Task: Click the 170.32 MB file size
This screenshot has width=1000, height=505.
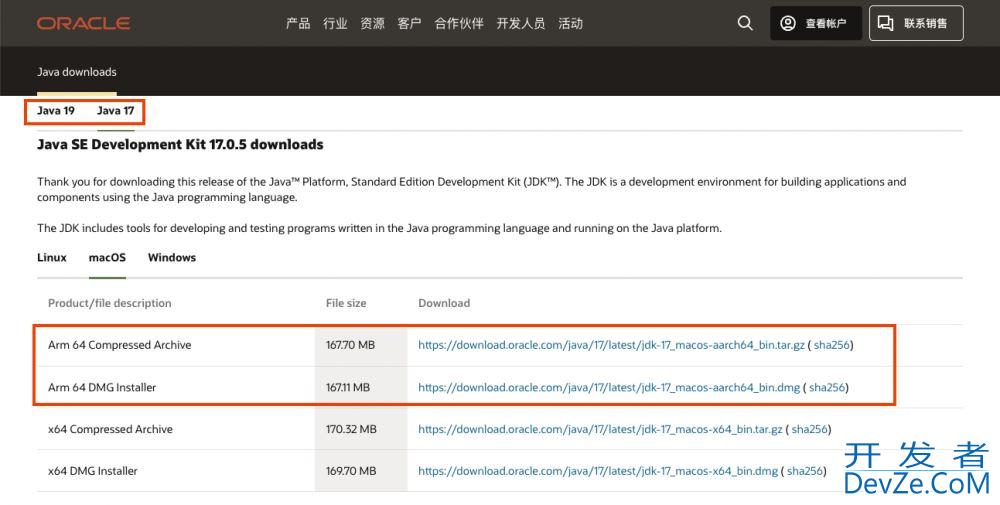Action: pos(351,429)
